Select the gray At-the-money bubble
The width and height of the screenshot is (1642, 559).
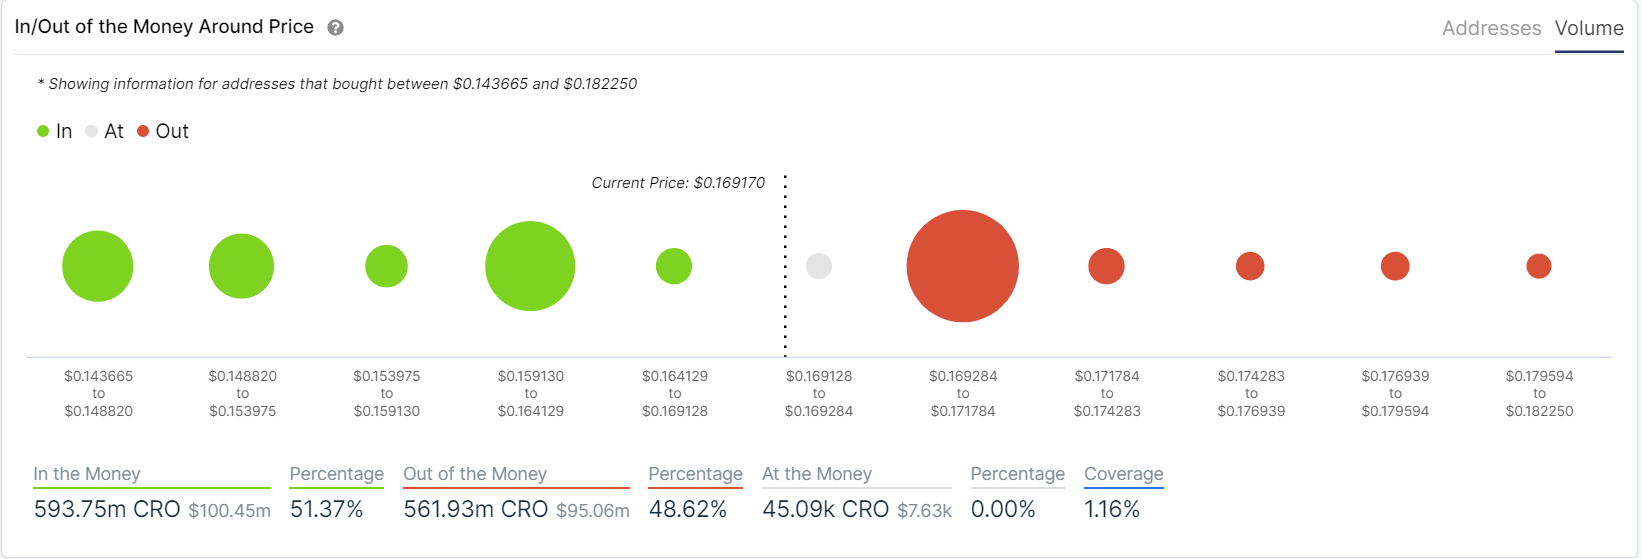point(819,266)
